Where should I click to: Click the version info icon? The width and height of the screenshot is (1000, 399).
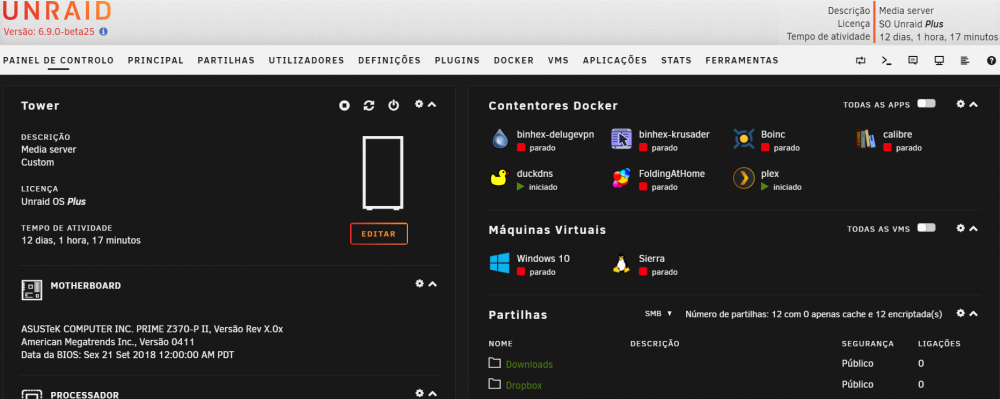(103, 31)
